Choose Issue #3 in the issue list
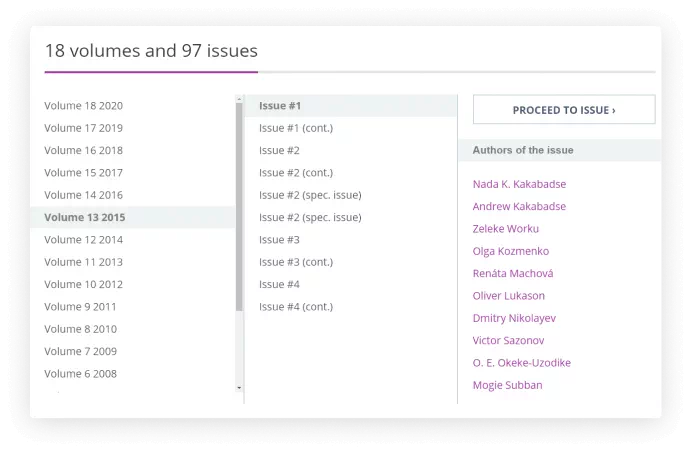The width and height of the screenshot is (692, 453). 280,240
